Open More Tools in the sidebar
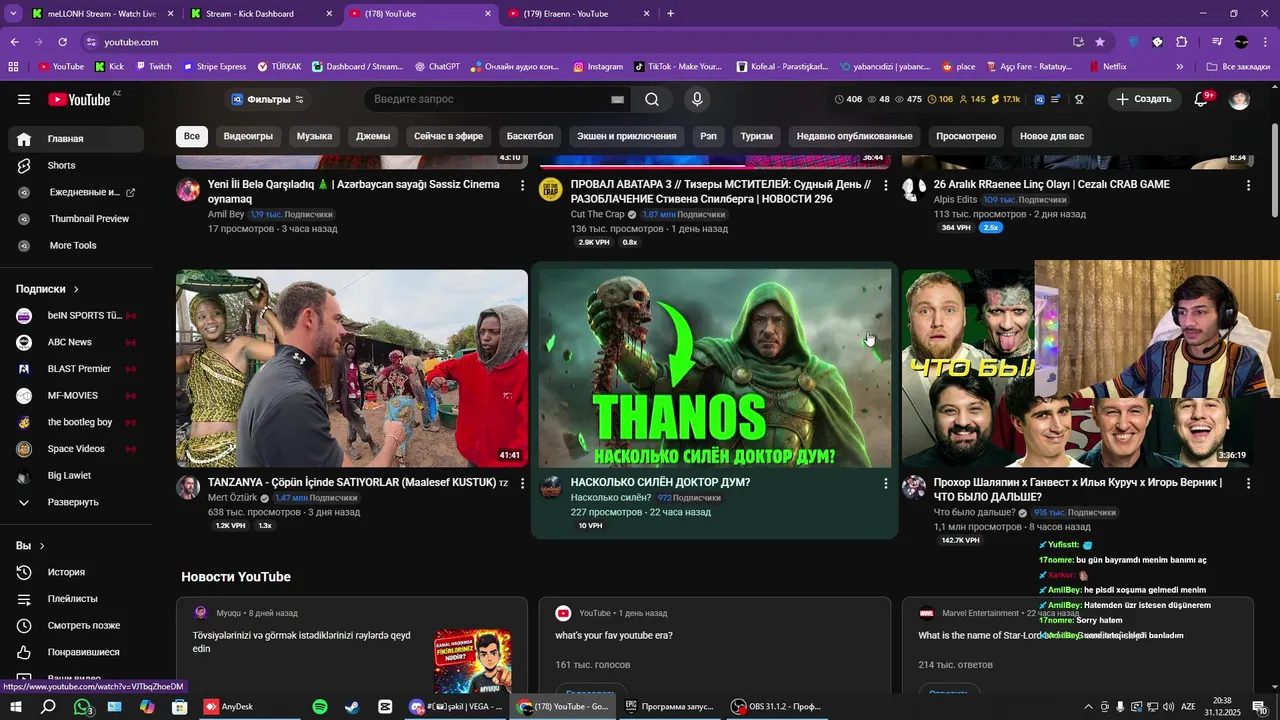 (x=76, y=245)
